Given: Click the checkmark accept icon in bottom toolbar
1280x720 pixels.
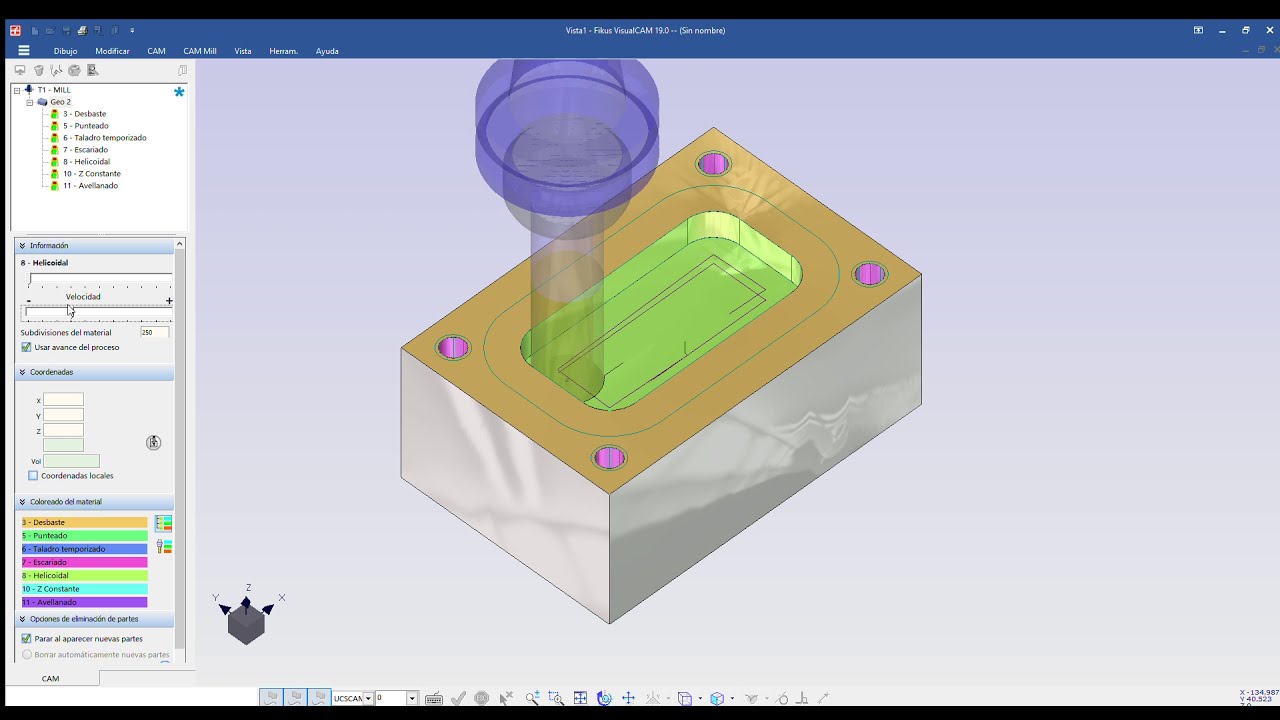Looking at the screenshot, I should pyautogui.click(x=458, y=698).
